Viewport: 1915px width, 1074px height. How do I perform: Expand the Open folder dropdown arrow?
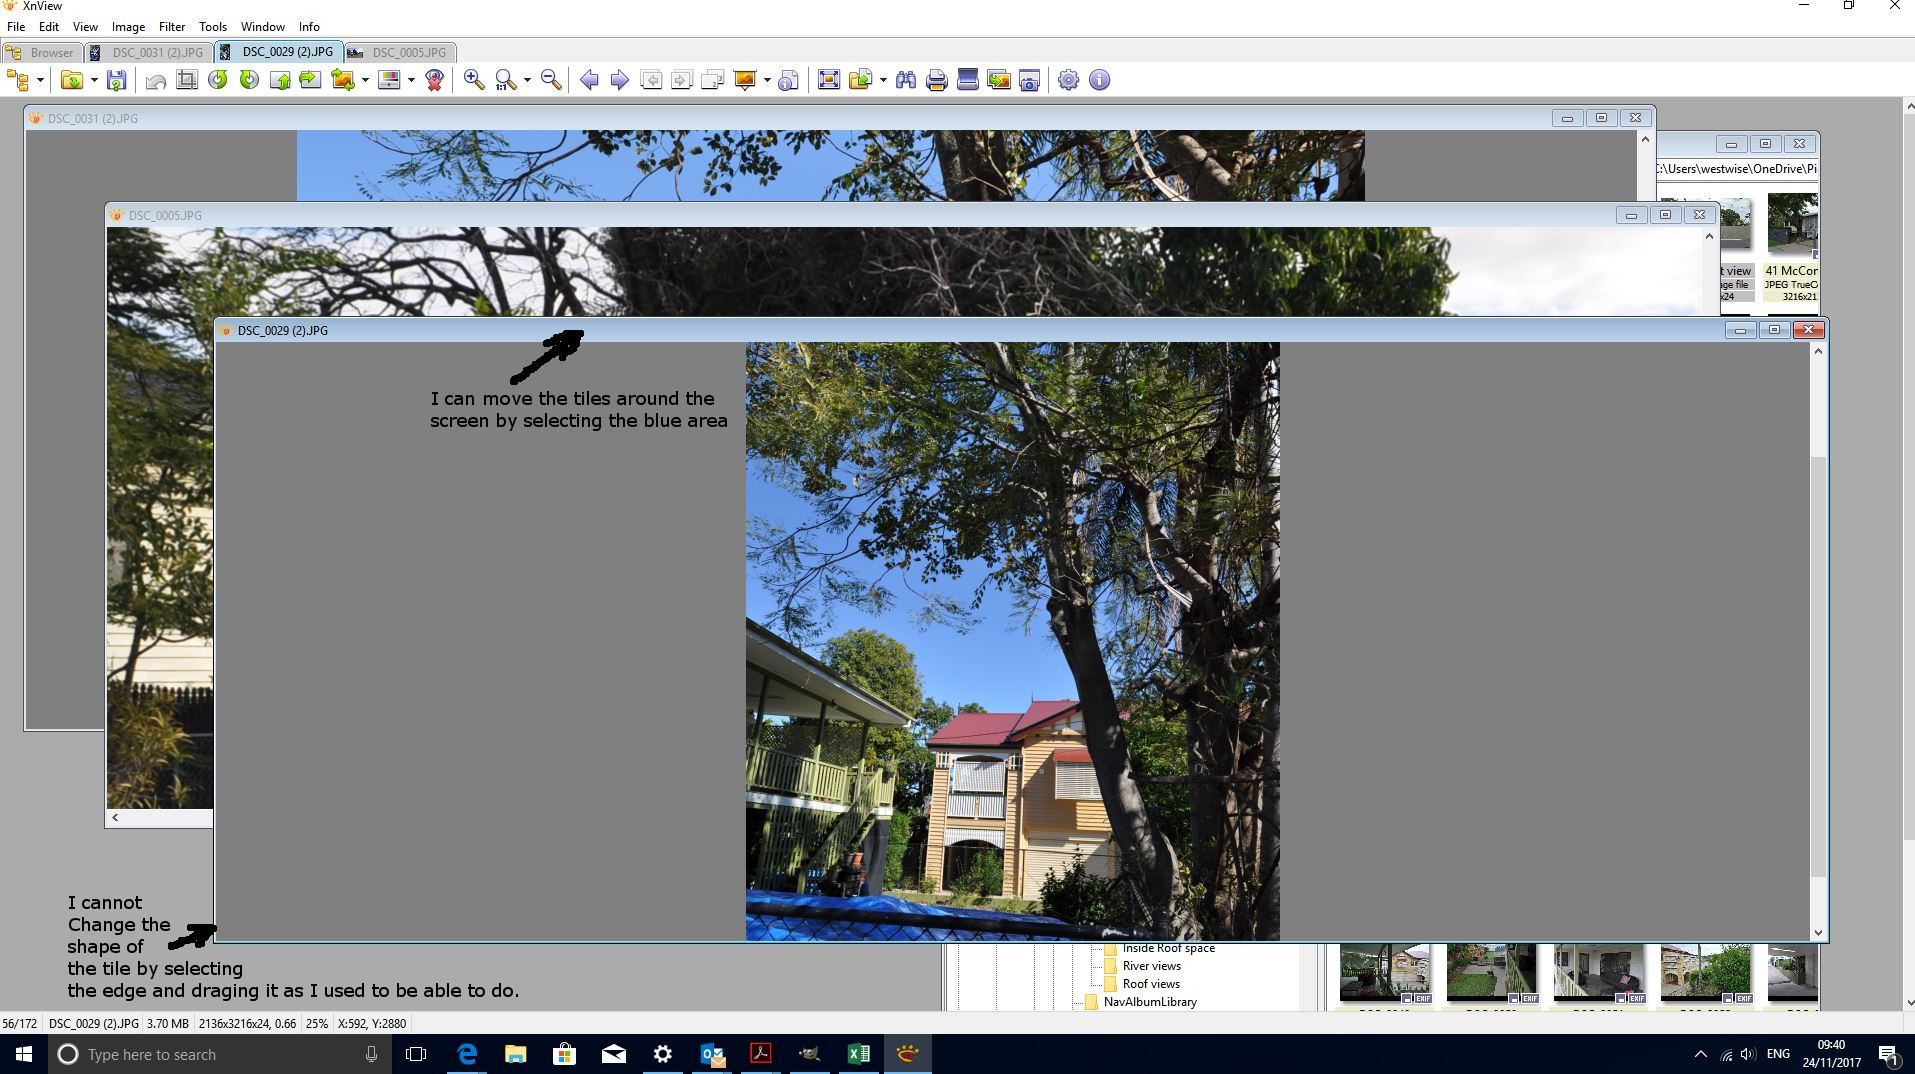94,80
